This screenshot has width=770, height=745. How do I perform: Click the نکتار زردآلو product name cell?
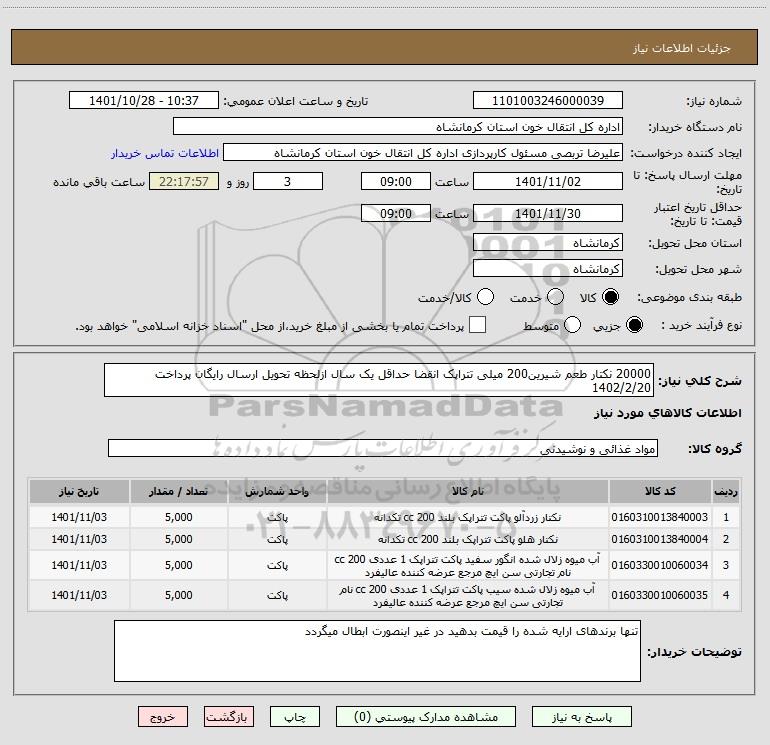pos(468,517)
